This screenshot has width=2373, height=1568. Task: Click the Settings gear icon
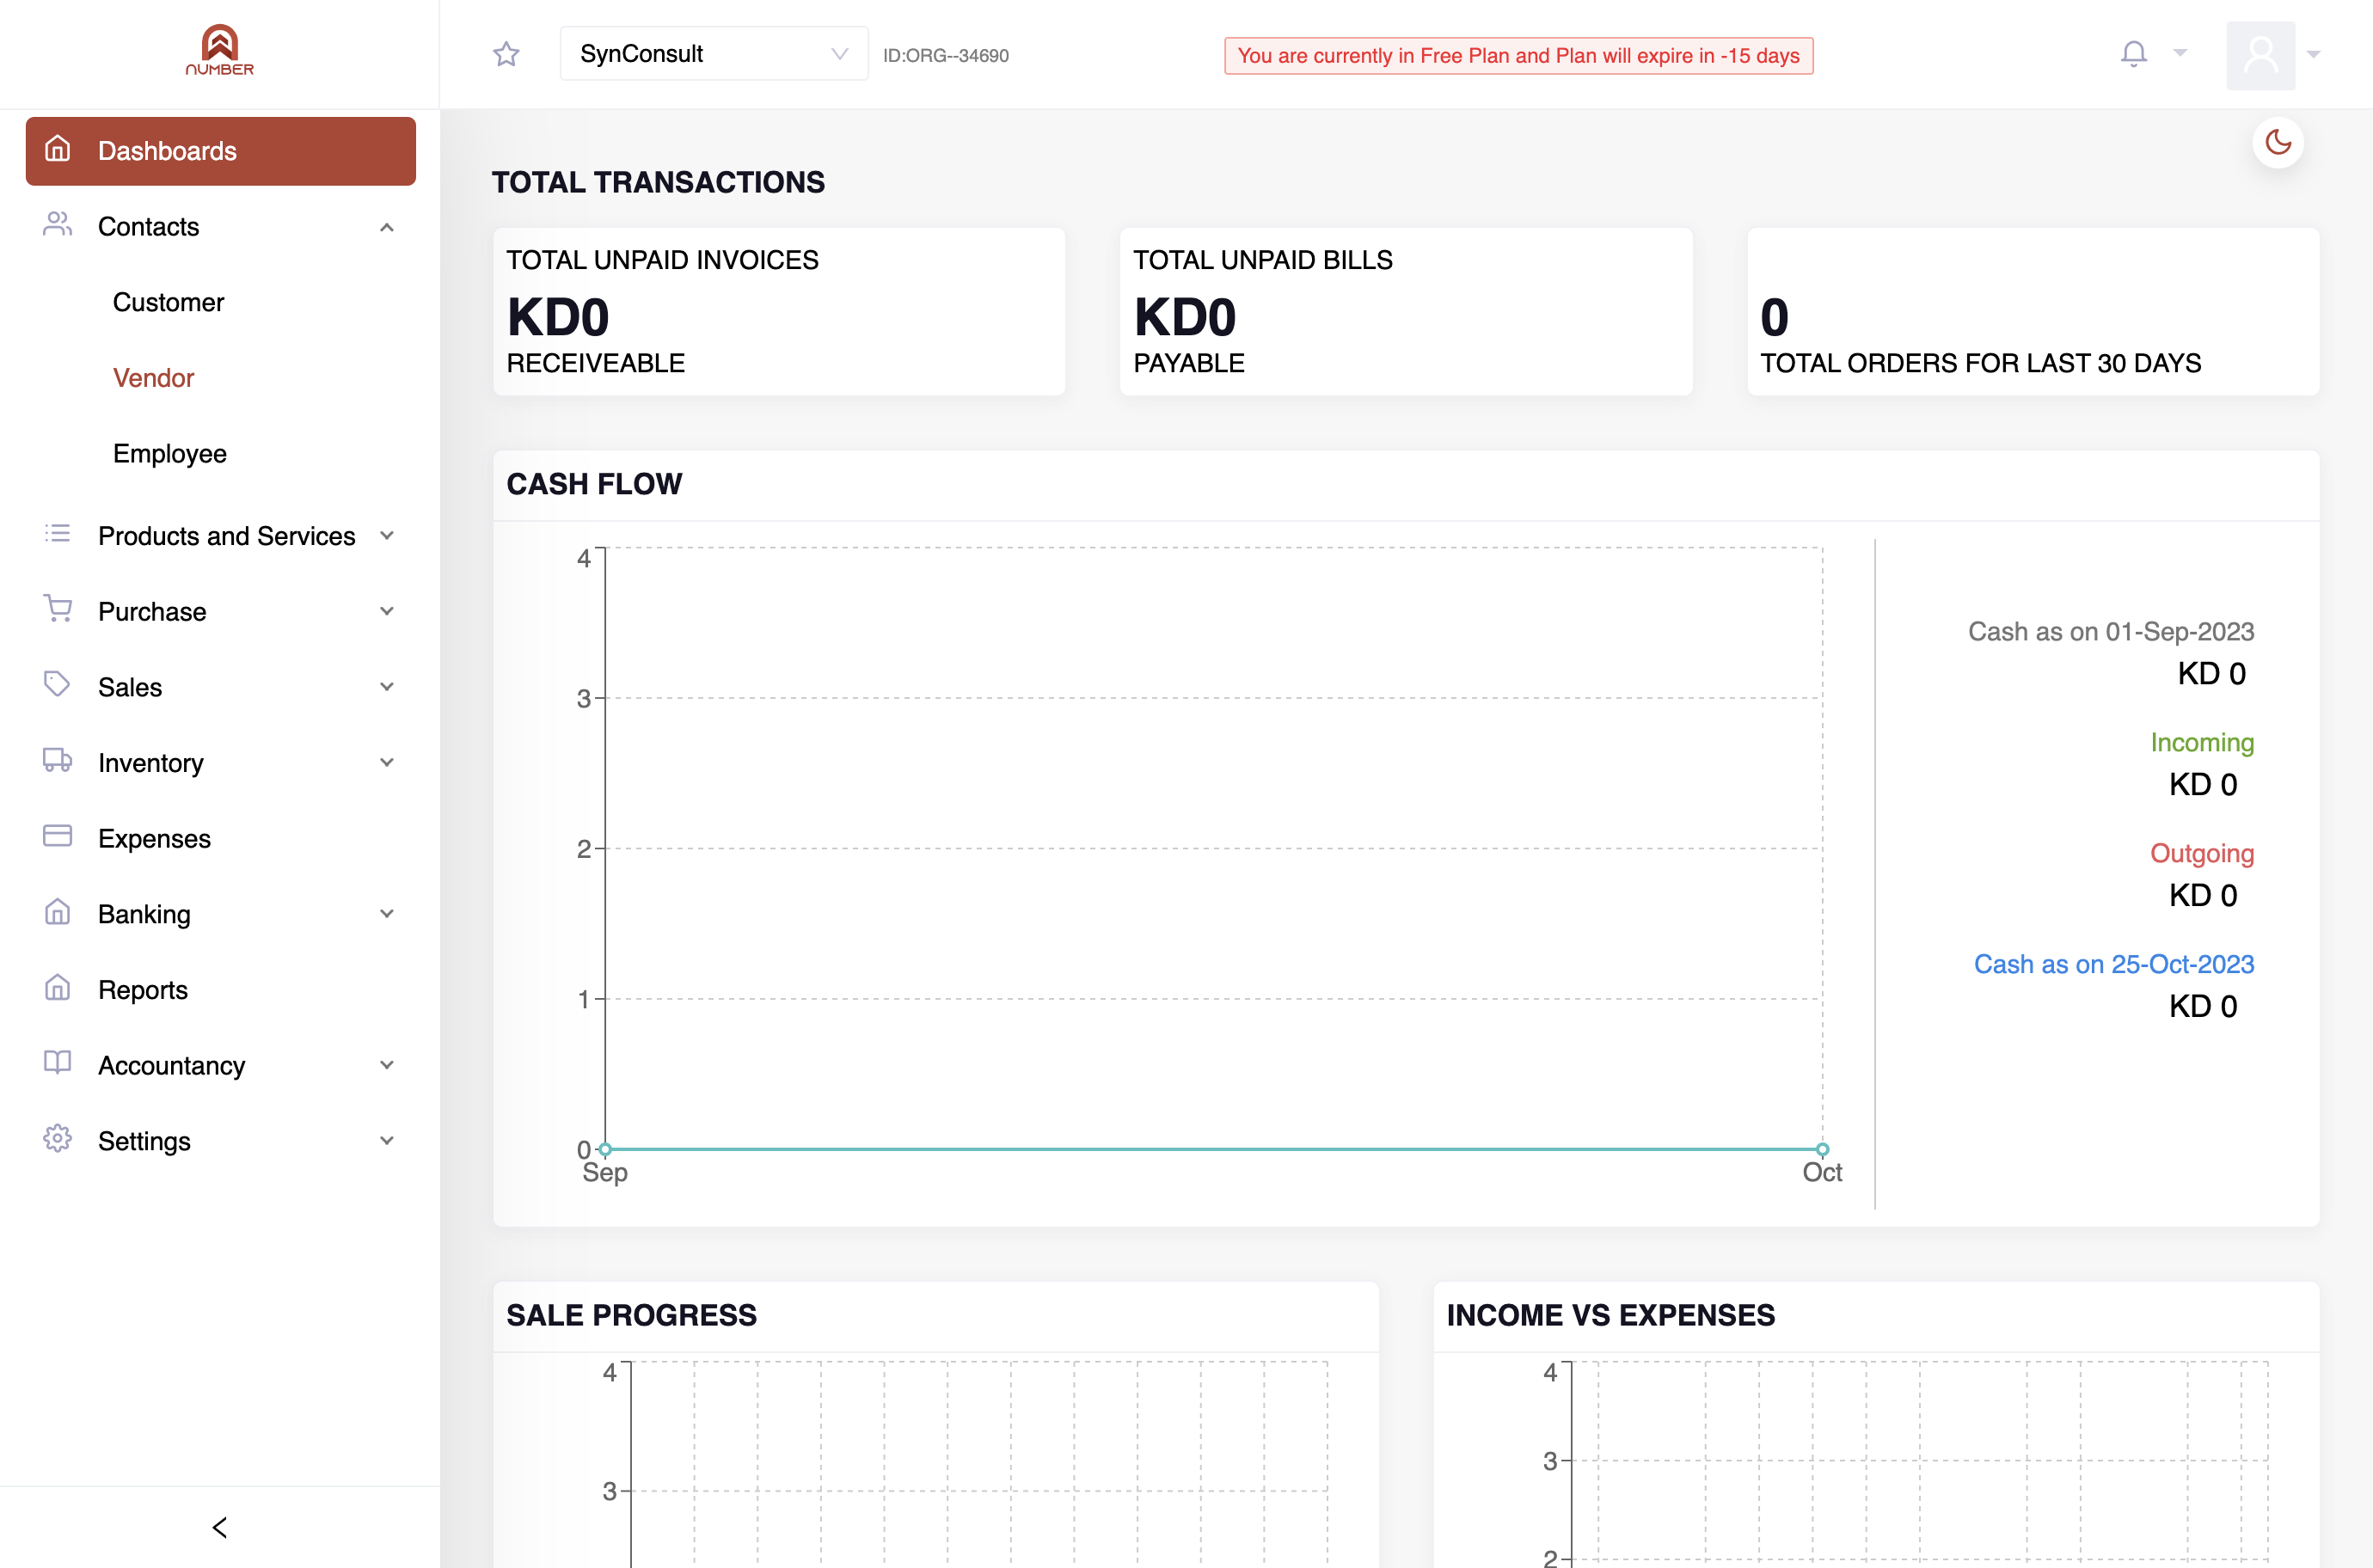click(58, 1139)
